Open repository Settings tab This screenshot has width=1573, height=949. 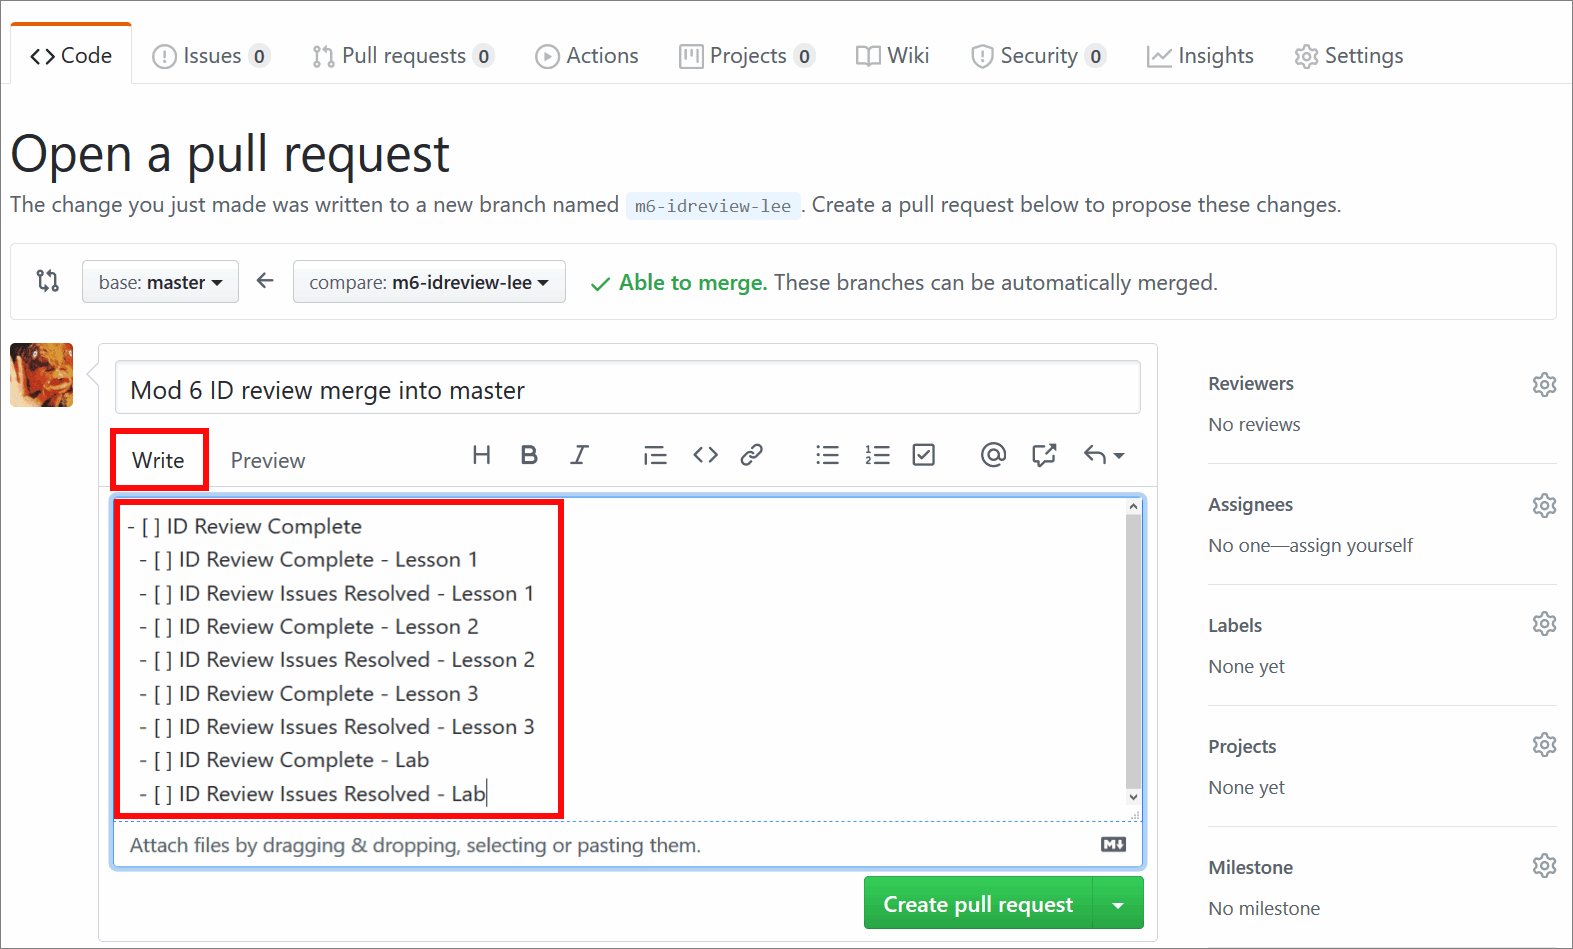point(1349,56)
